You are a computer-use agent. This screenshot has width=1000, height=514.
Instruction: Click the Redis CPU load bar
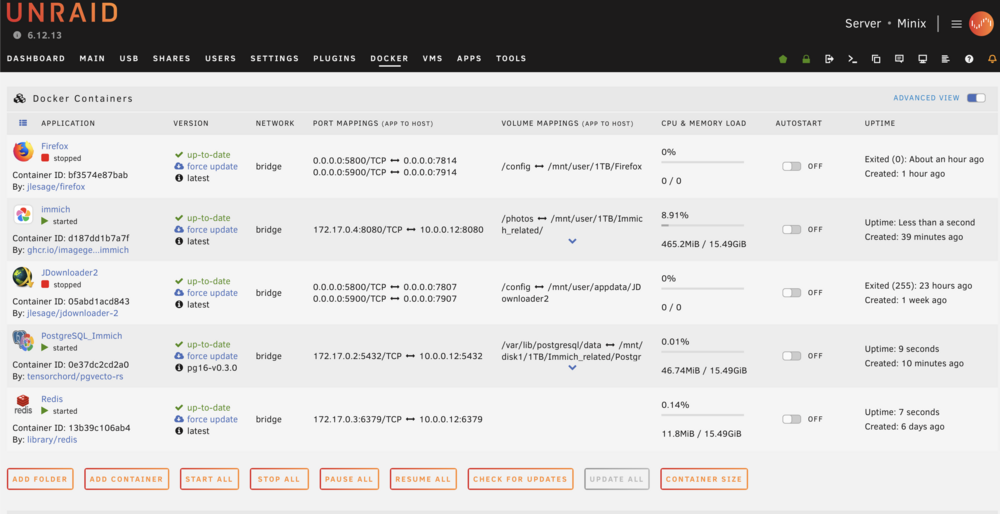[702, 415]
